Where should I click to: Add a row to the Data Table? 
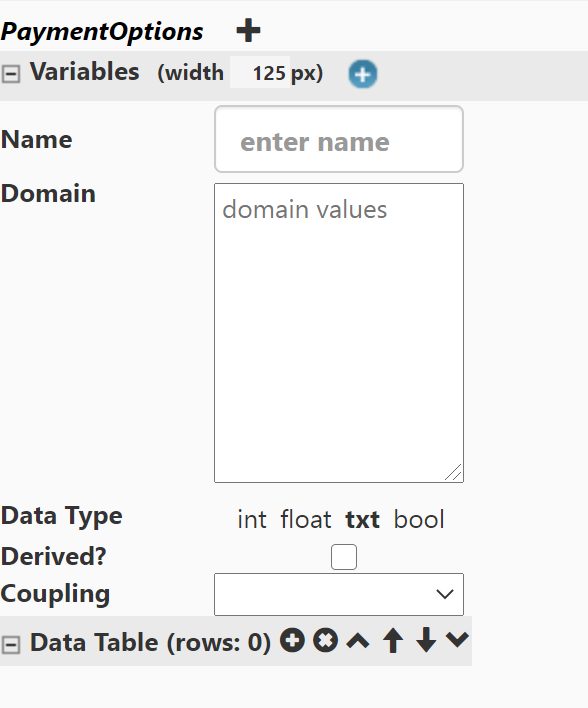point(292,640)
